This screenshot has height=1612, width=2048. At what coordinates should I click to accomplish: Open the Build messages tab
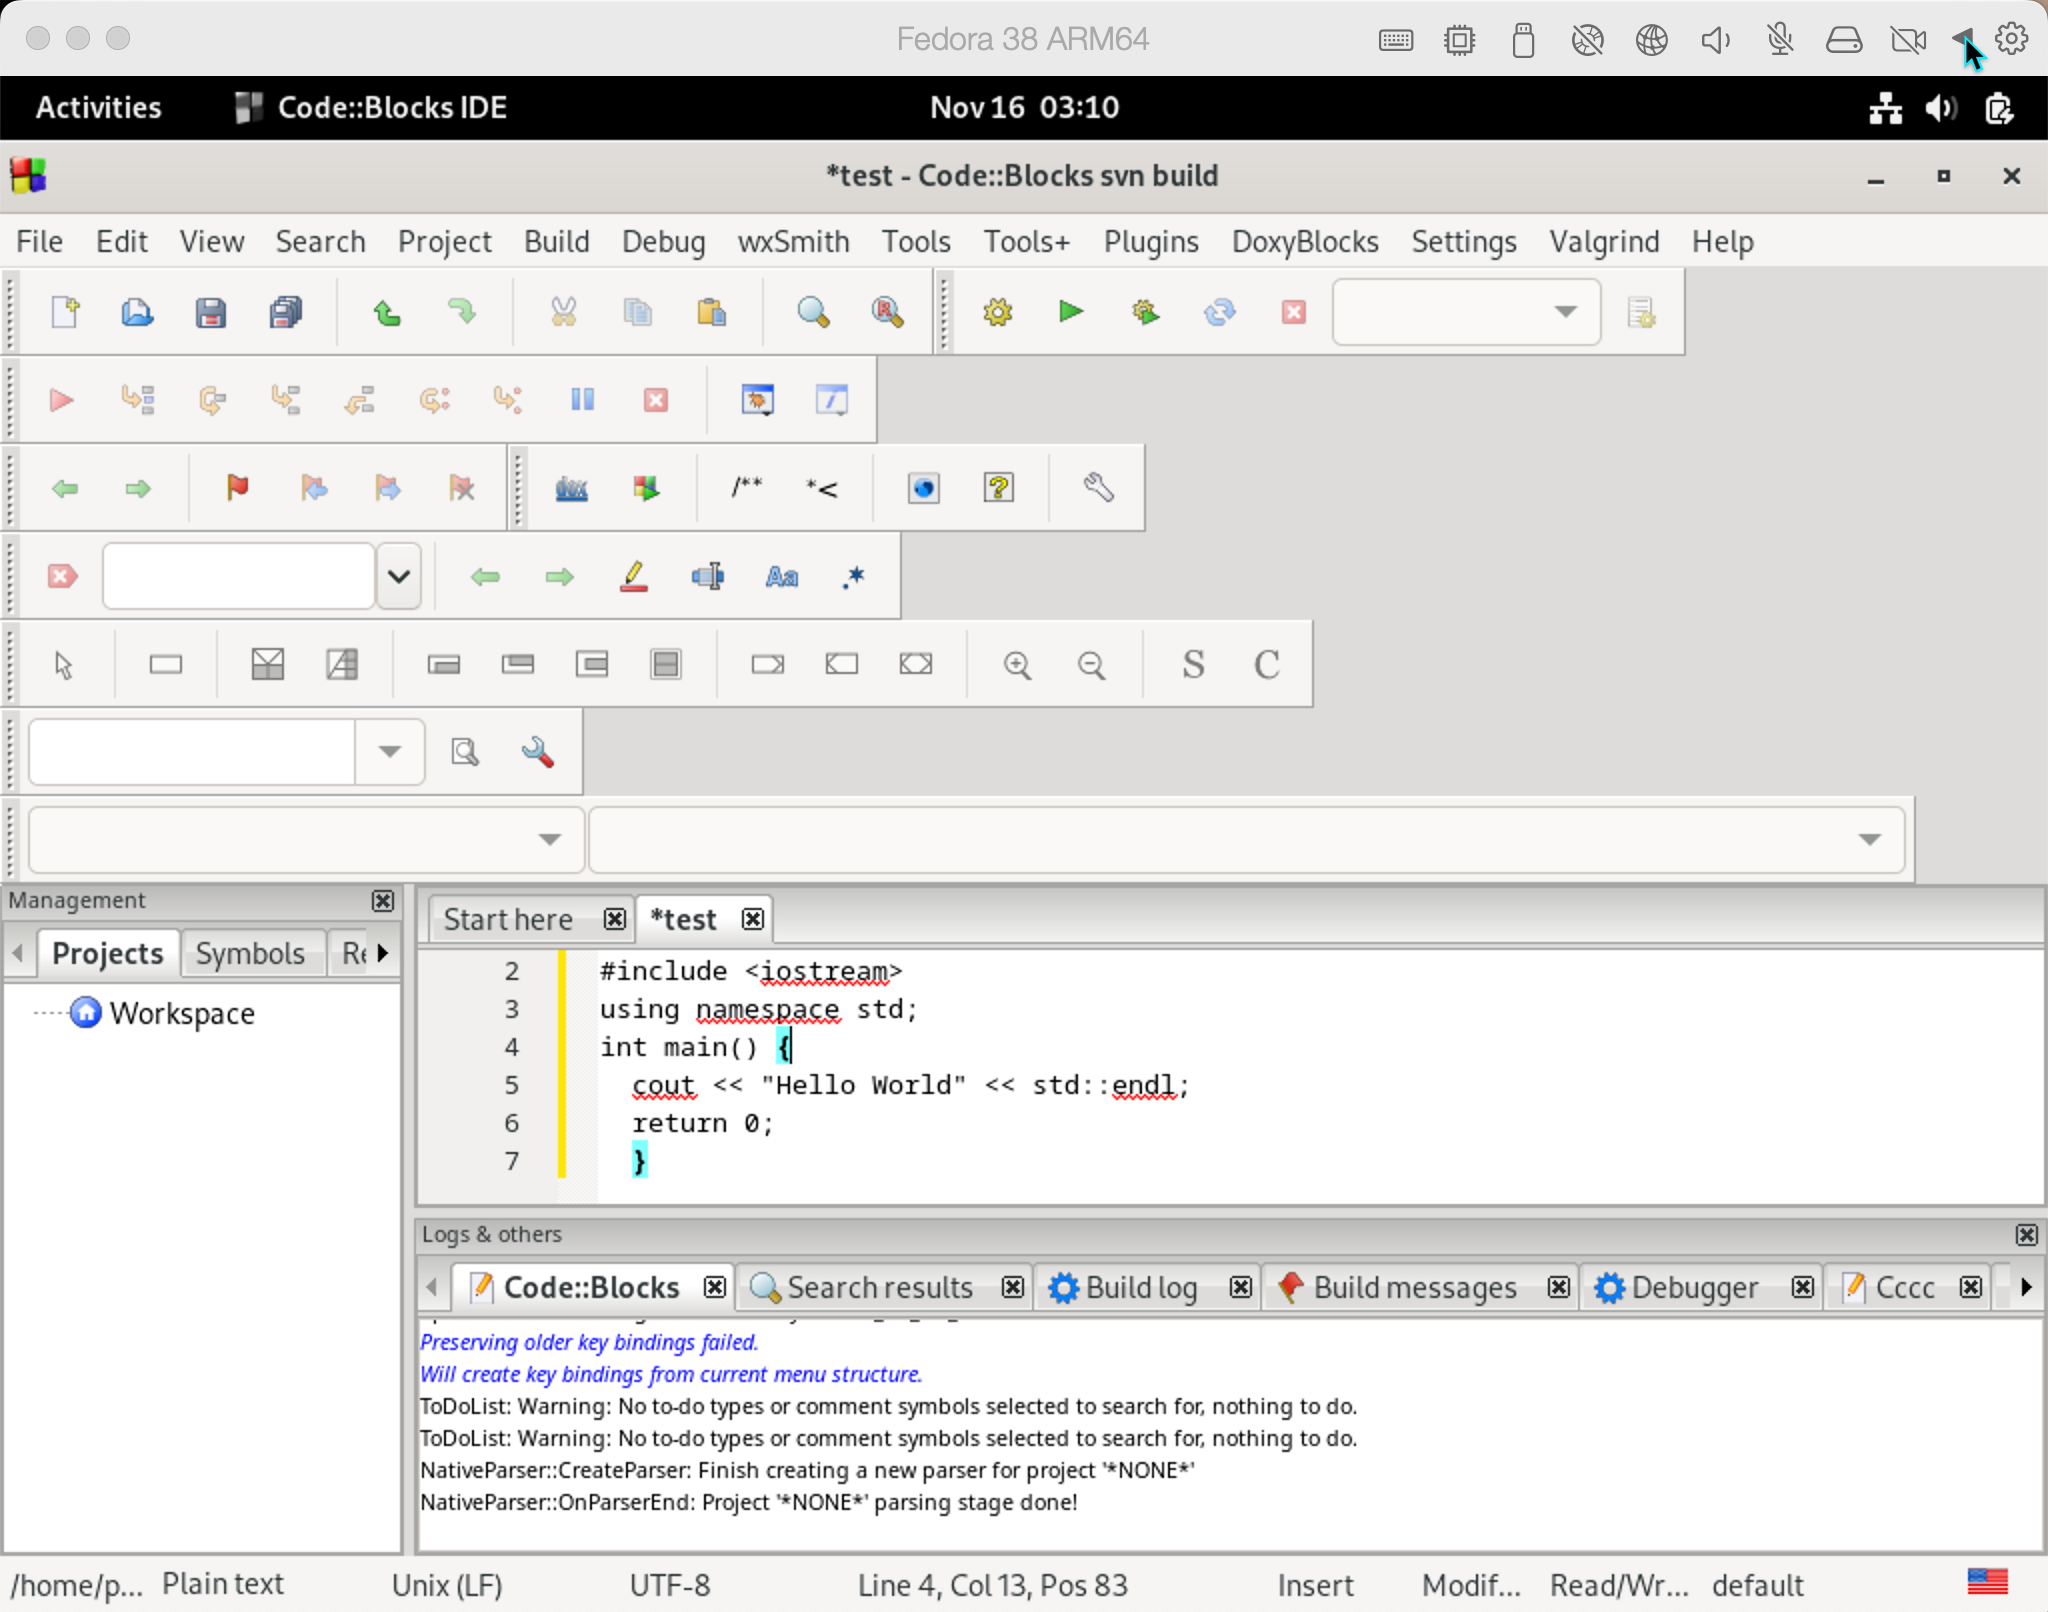coord(1414,1288)
